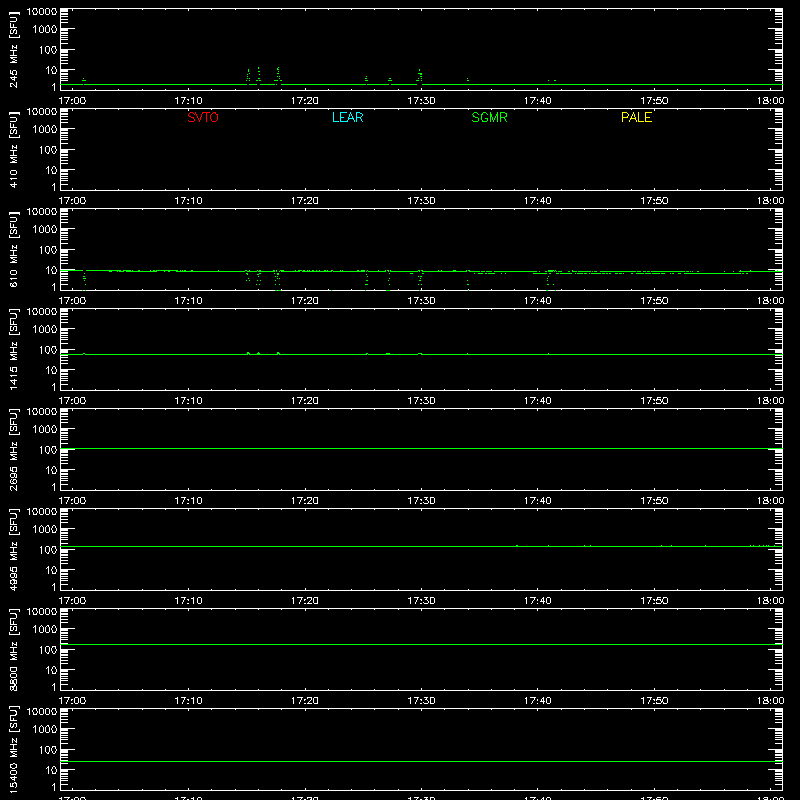This screenshot has width=800, height=800.
Task: Click the 1415 MHz [SFU] axis label
Action: 14,350
